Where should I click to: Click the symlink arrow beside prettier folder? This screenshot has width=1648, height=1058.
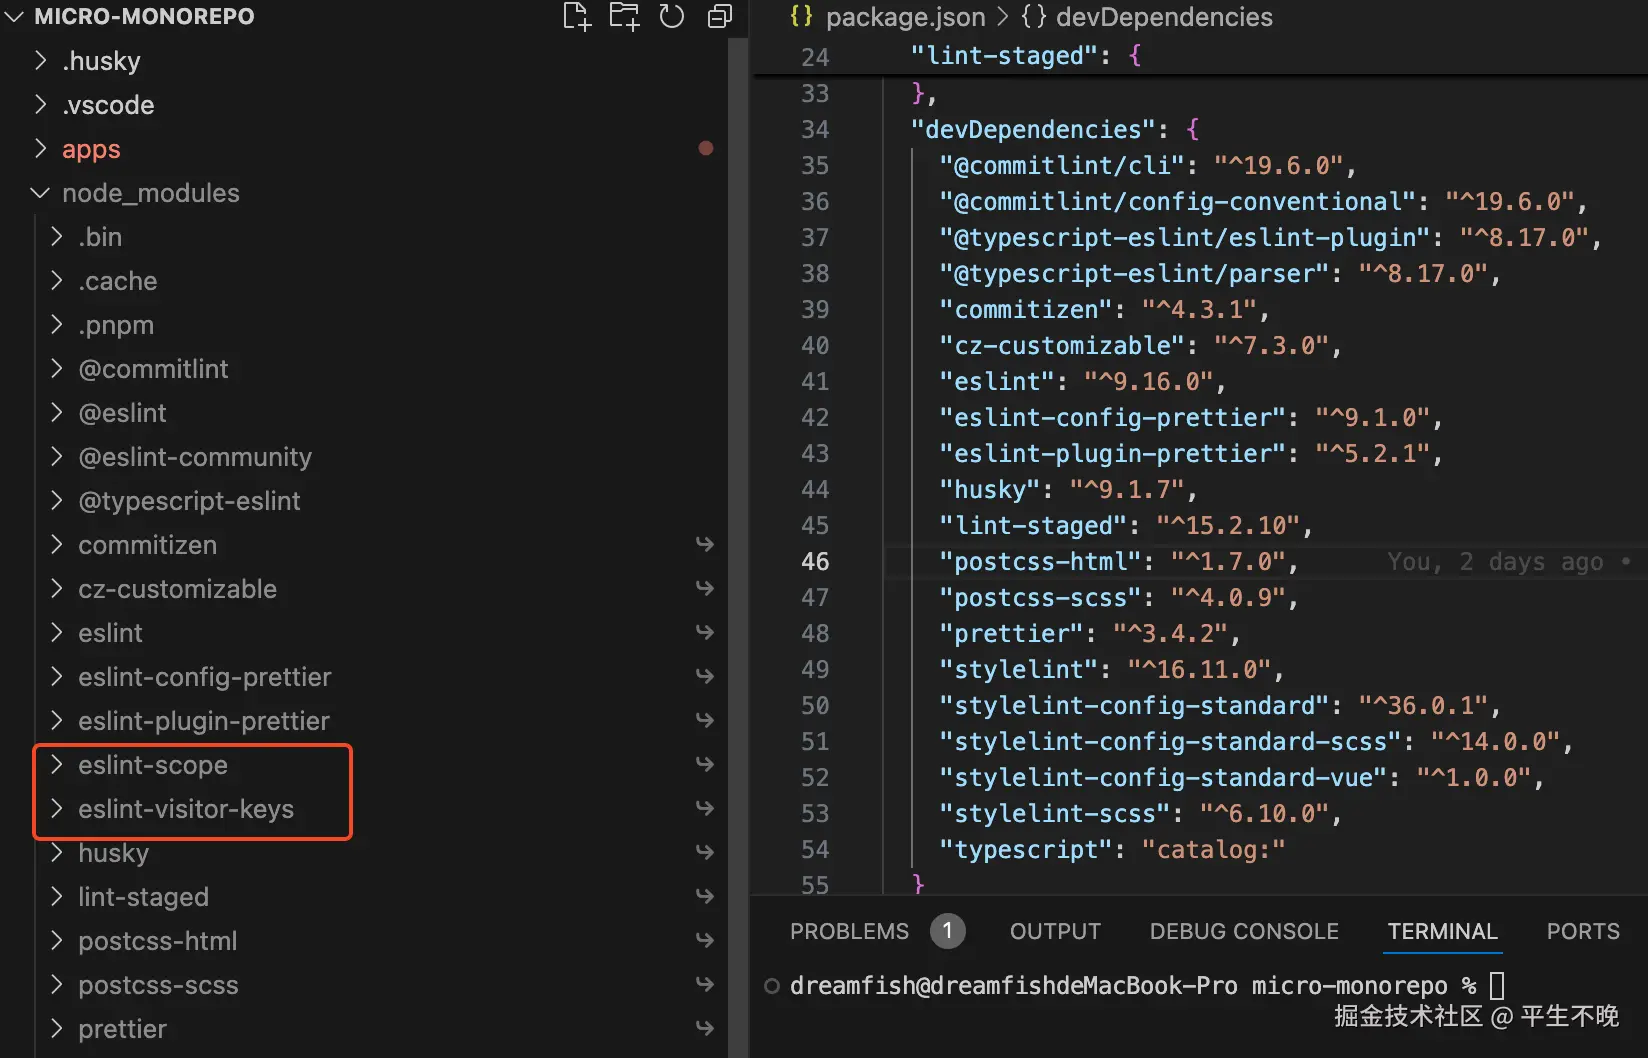pos(705,1028)
